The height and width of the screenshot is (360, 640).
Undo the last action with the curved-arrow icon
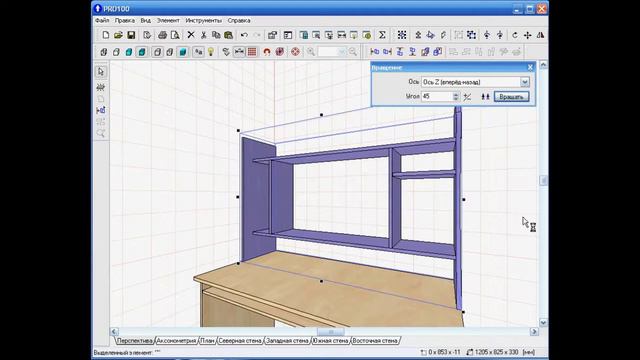point(244,35)
